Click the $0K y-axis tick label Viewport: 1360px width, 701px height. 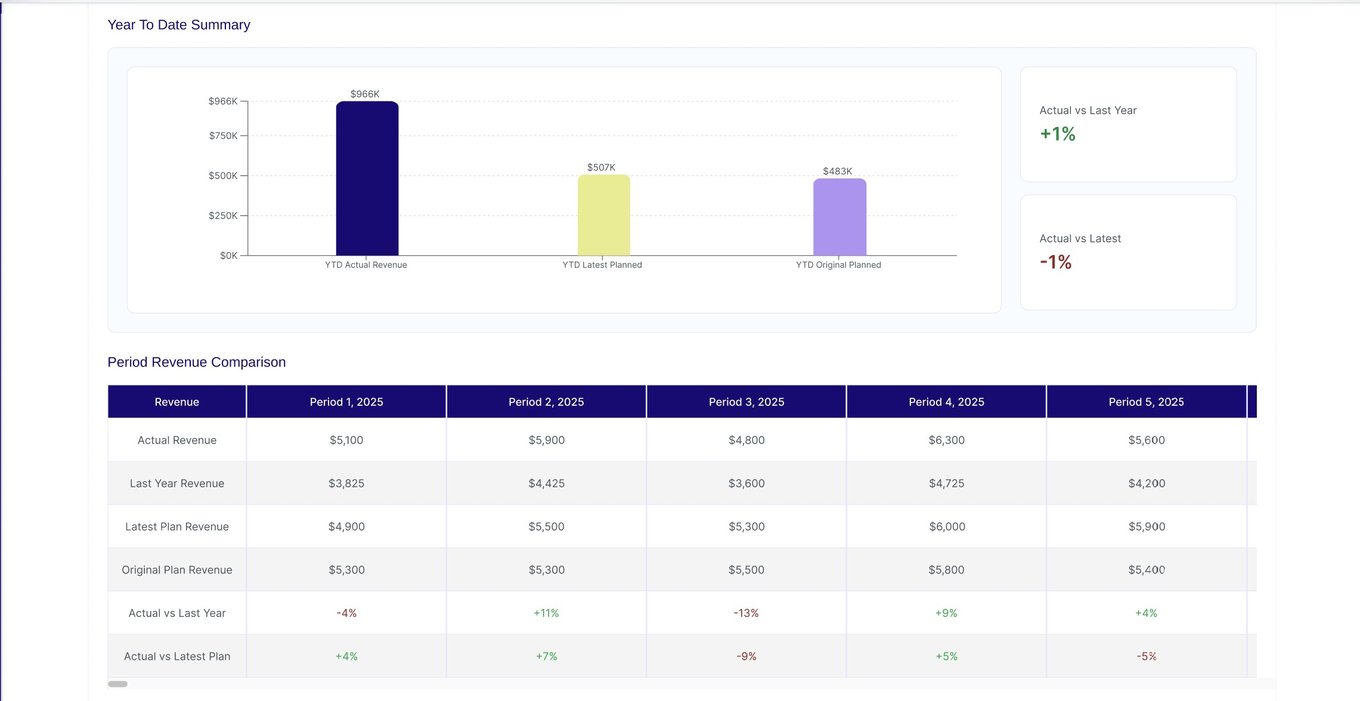tap(229, 255)
